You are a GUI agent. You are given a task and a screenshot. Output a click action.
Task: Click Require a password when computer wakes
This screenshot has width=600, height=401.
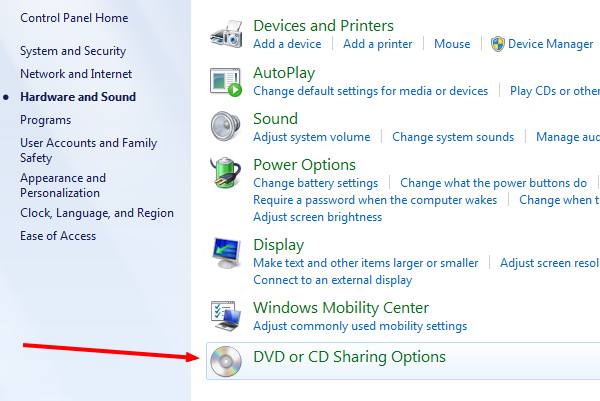click(375, 200)
